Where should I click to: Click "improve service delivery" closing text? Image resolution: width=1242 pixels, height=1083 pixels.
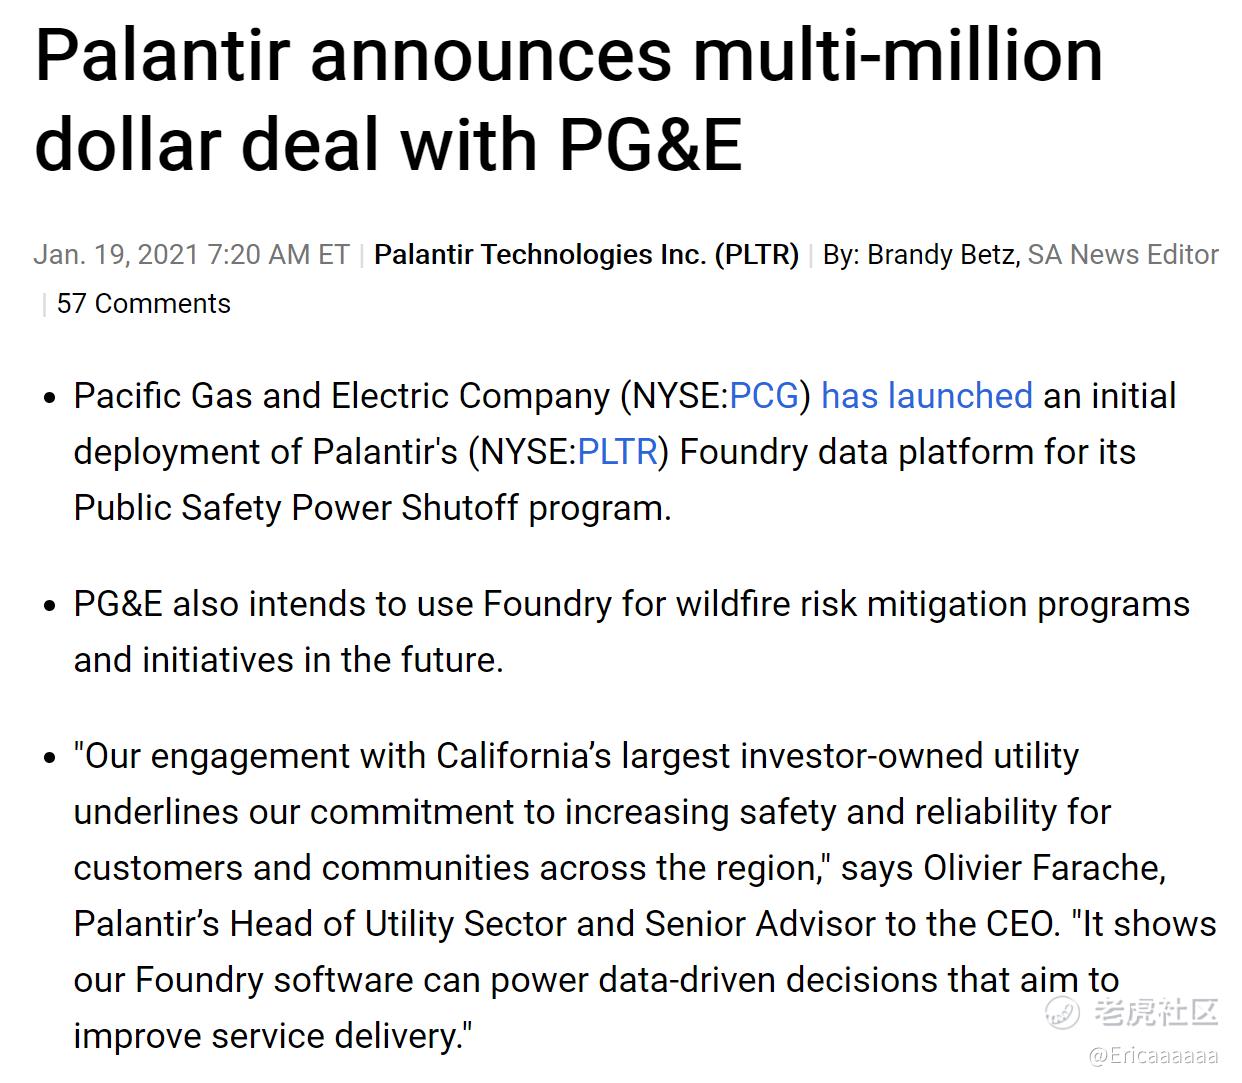pos(272,1036)
